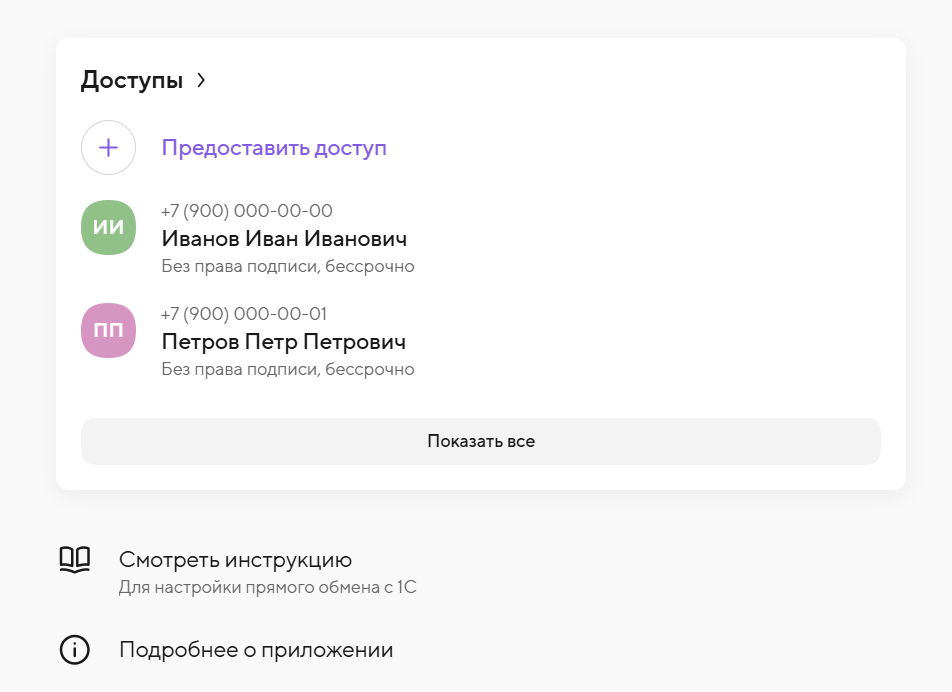The height and width of the screenshot is (692, 952).
Task: Click phone number +7 (900) 000-00-01
Action: pos(244,314)
